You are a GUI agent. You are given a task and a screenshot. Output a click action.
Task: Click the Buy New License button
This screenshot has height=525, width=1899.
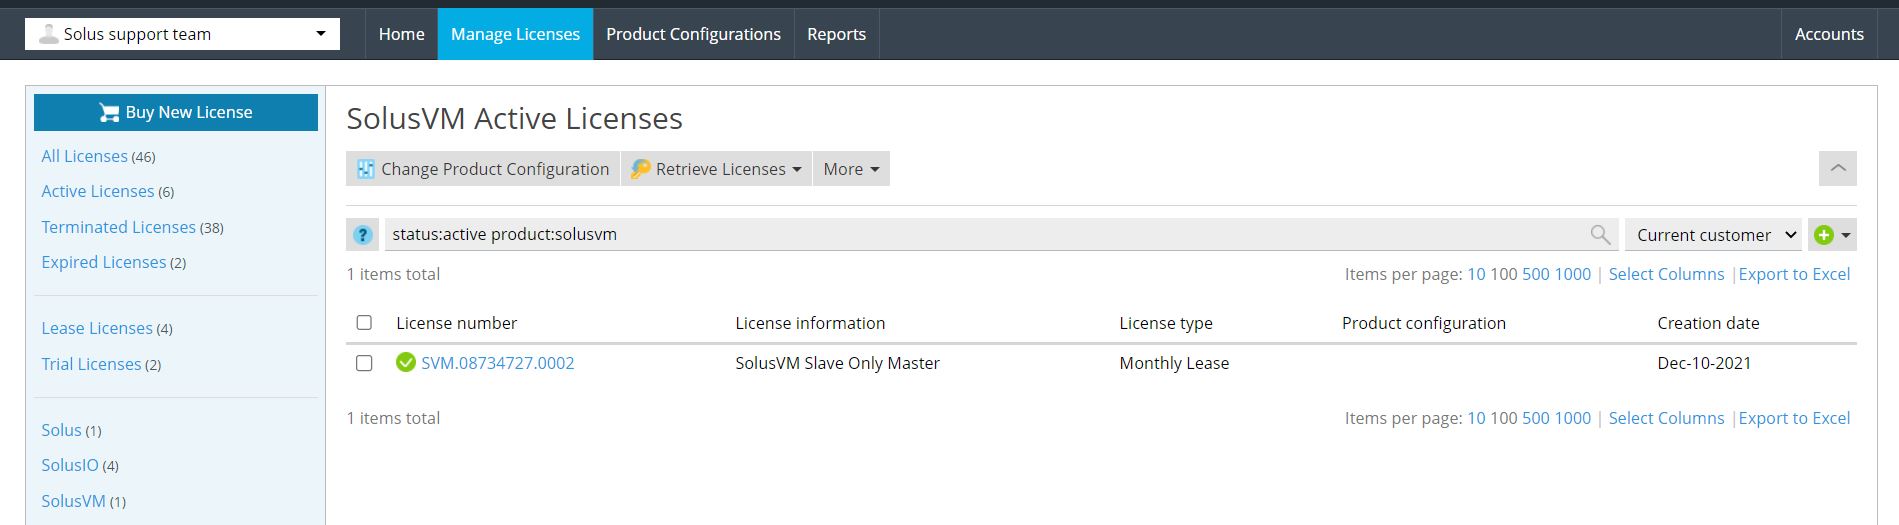point(176,112)
